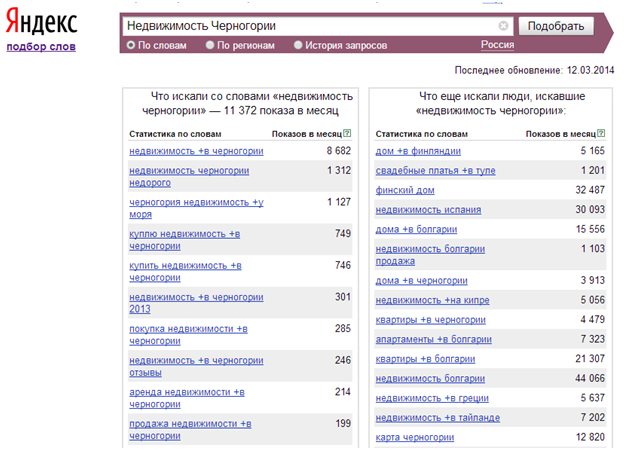Open 'дома +в болгарии' link
Viewport: 628px width, 450px height.
pos(416,229)
